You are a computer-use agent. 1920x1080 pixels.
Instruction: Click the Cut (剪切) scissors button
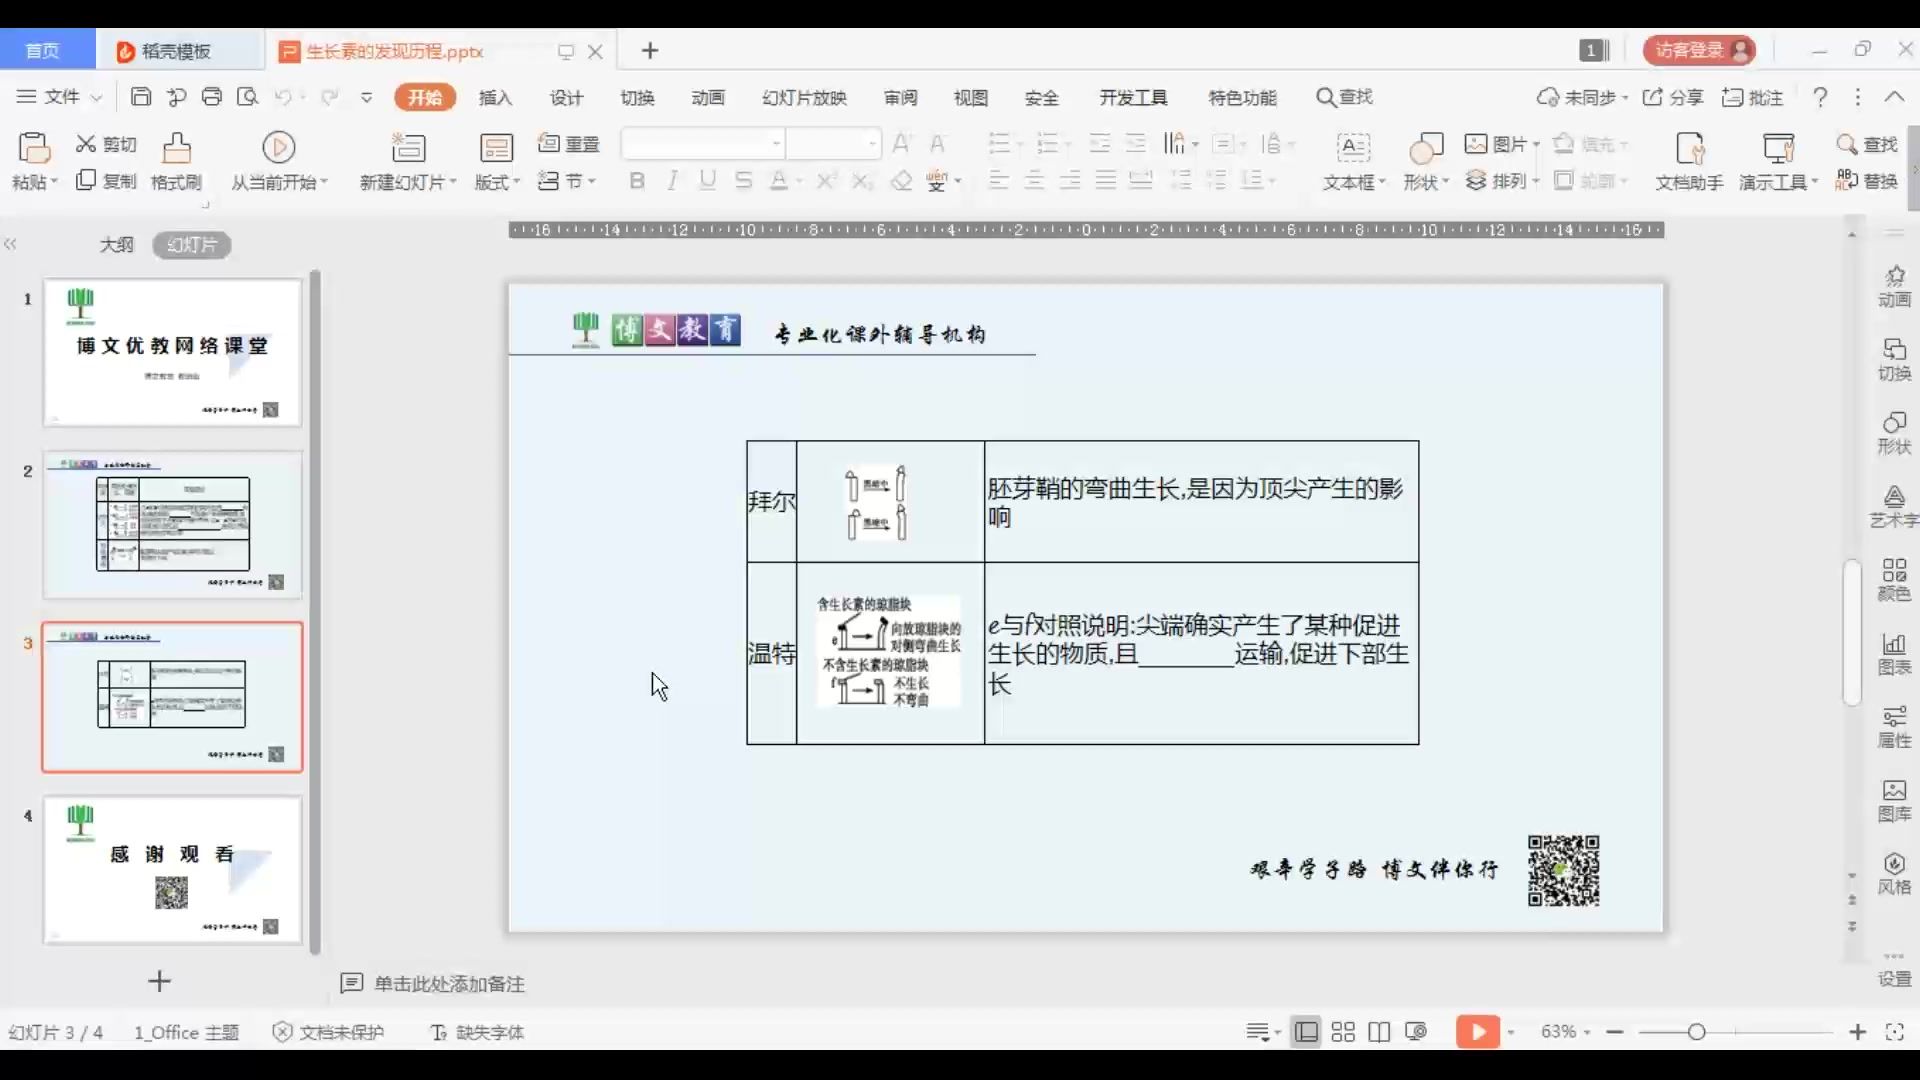point(106,144)
